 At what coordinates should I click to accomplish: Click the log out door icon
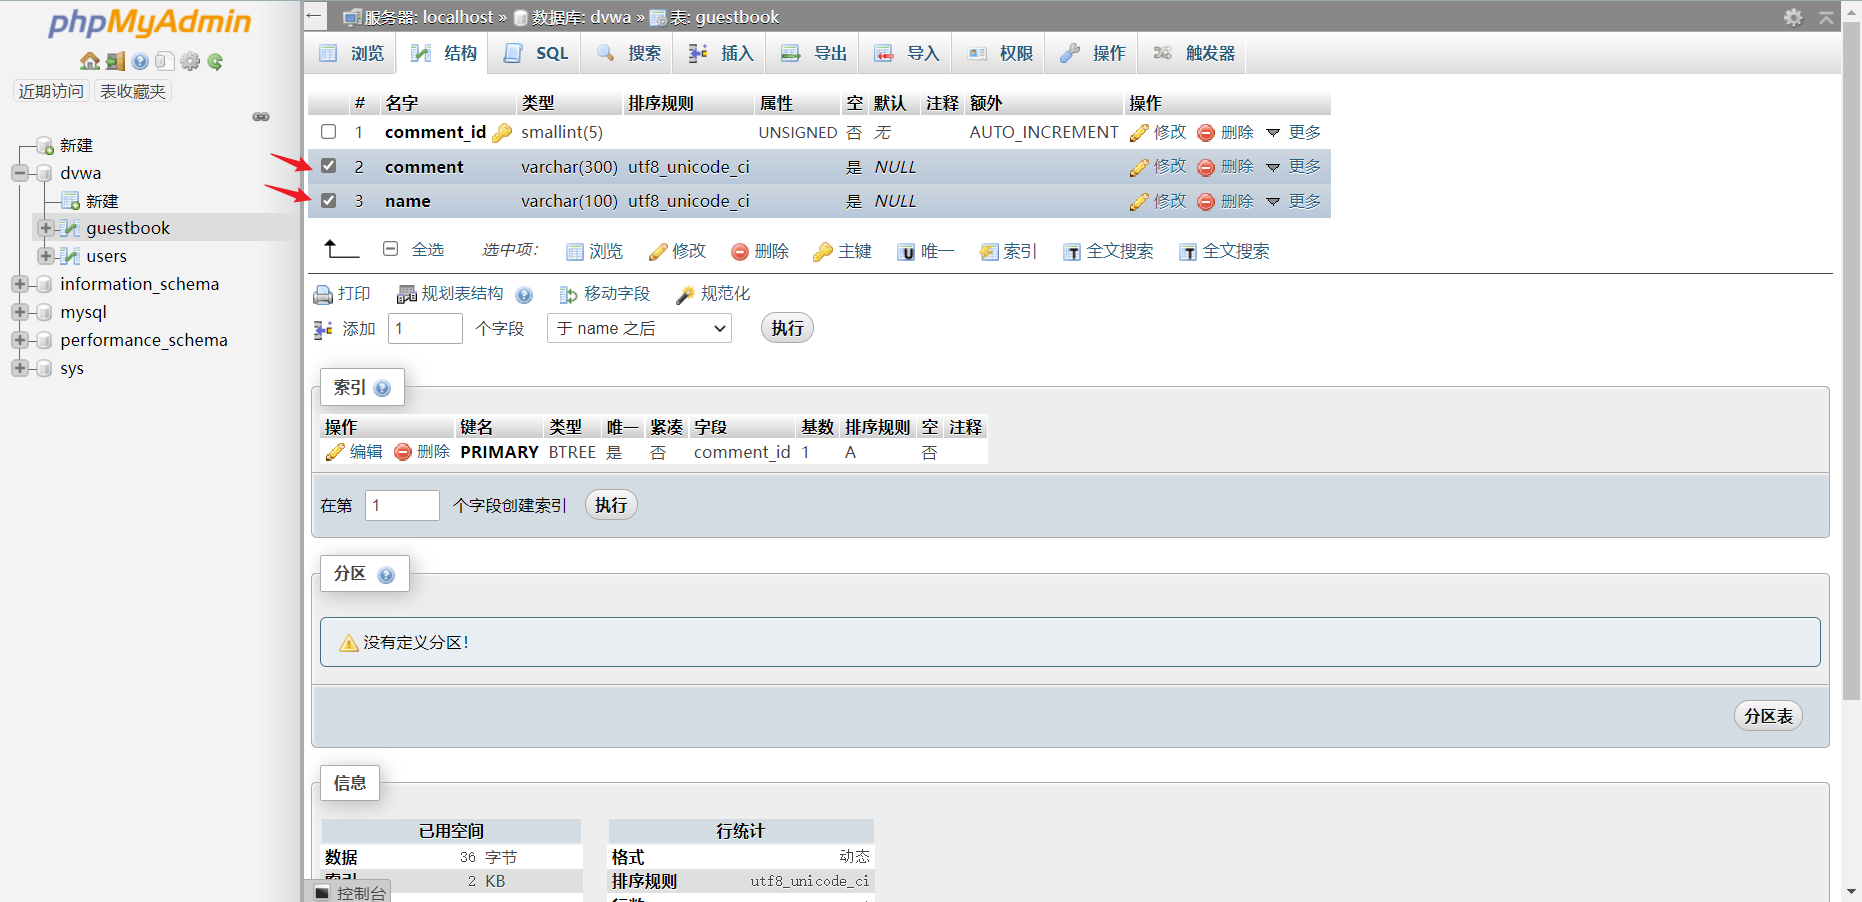pyautogui.click(x=115, y=61)
